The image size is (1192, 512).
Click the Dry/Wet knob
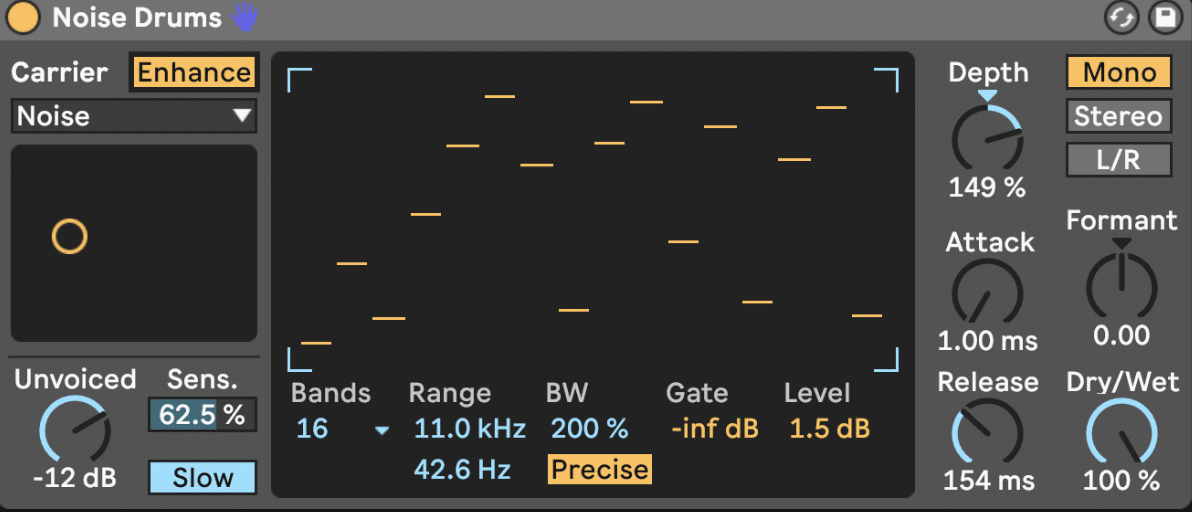pyautogui.click(x=1121, y=433)
